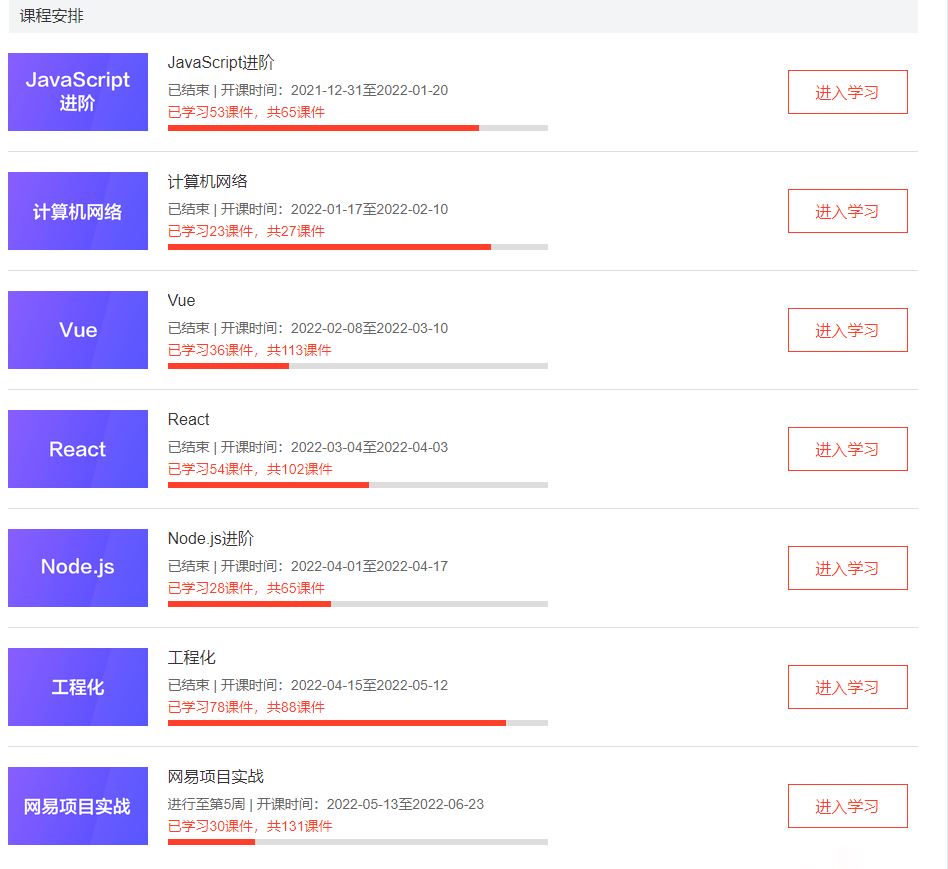Open the 计算机网络 course thumbnail
This screenshot has height=869, width=948.
coord(78,211)
